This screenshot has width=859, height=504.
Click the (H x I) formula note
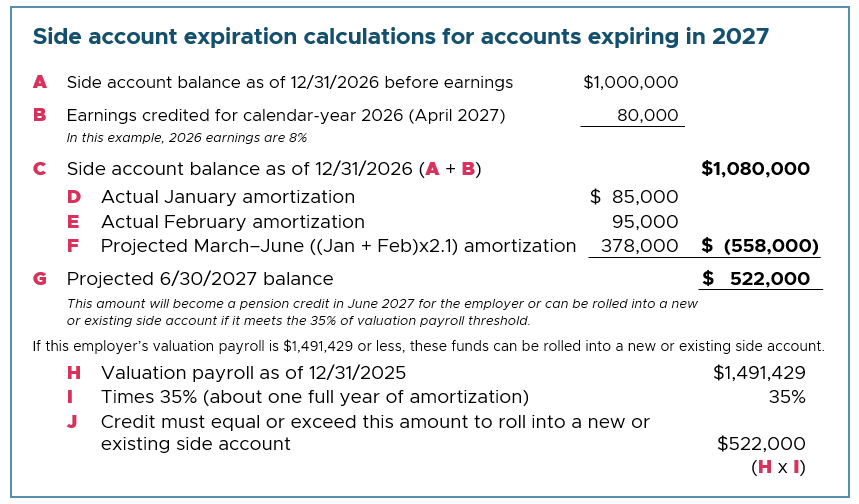coord(778,467)
